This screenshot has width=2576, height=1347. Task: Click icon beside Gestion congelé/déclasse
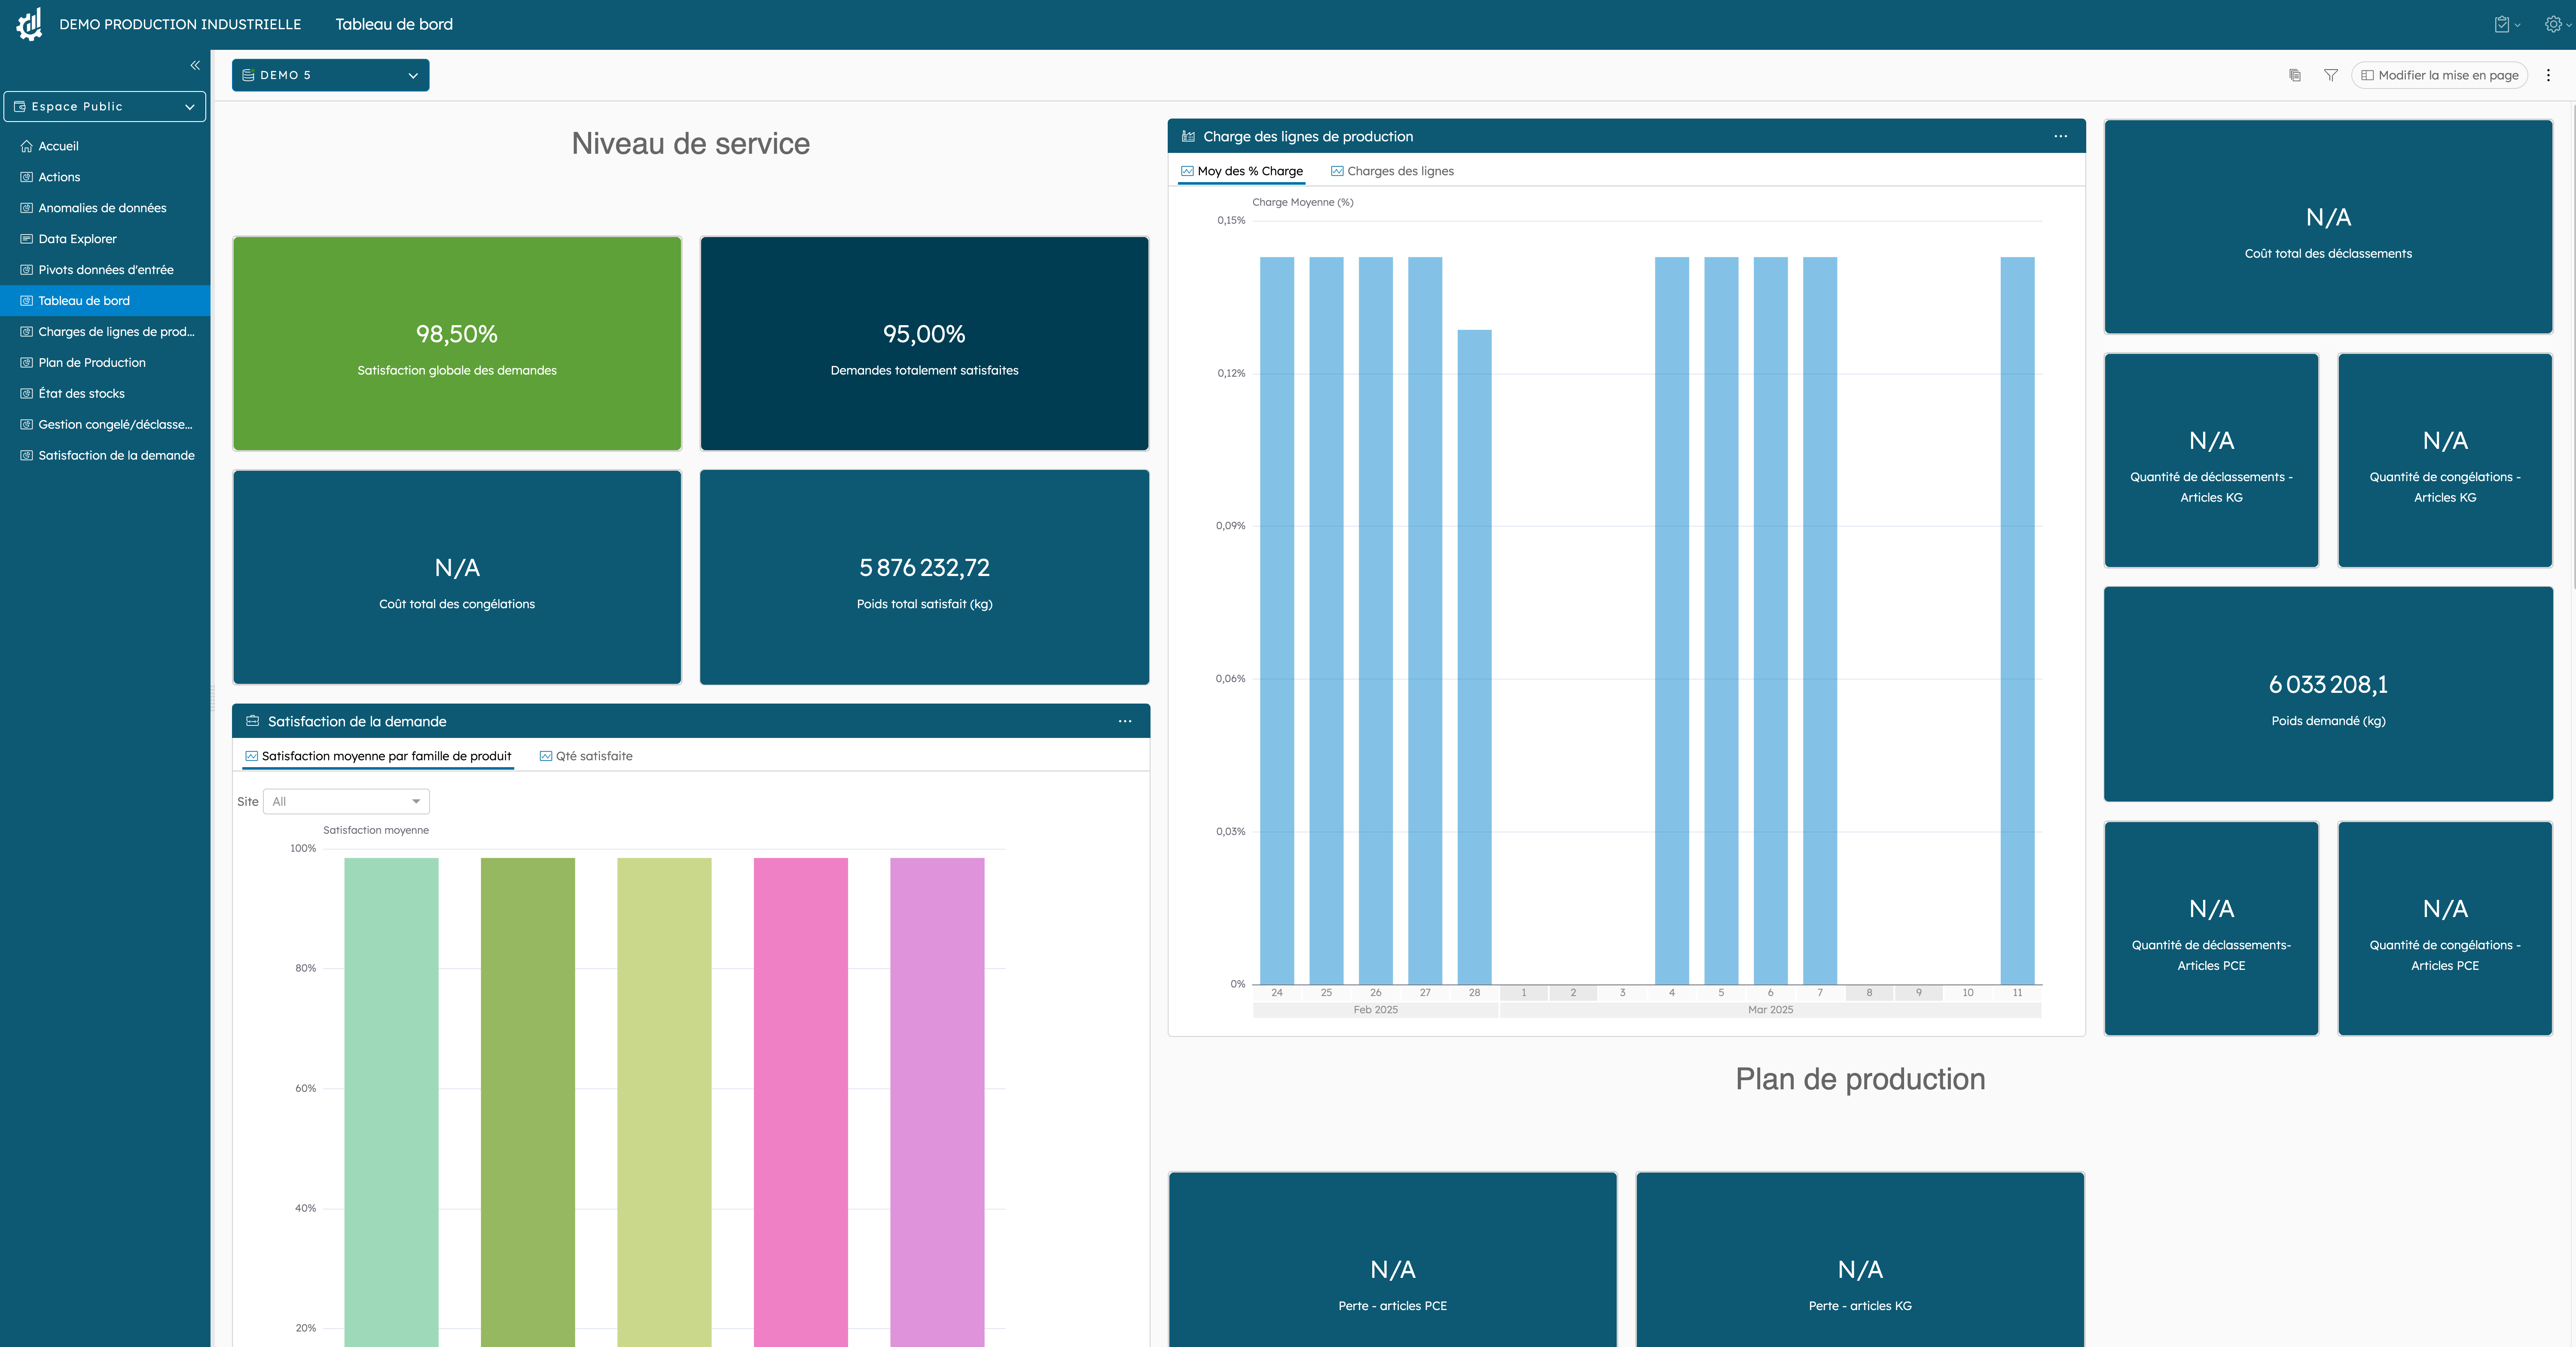point(27,425)
